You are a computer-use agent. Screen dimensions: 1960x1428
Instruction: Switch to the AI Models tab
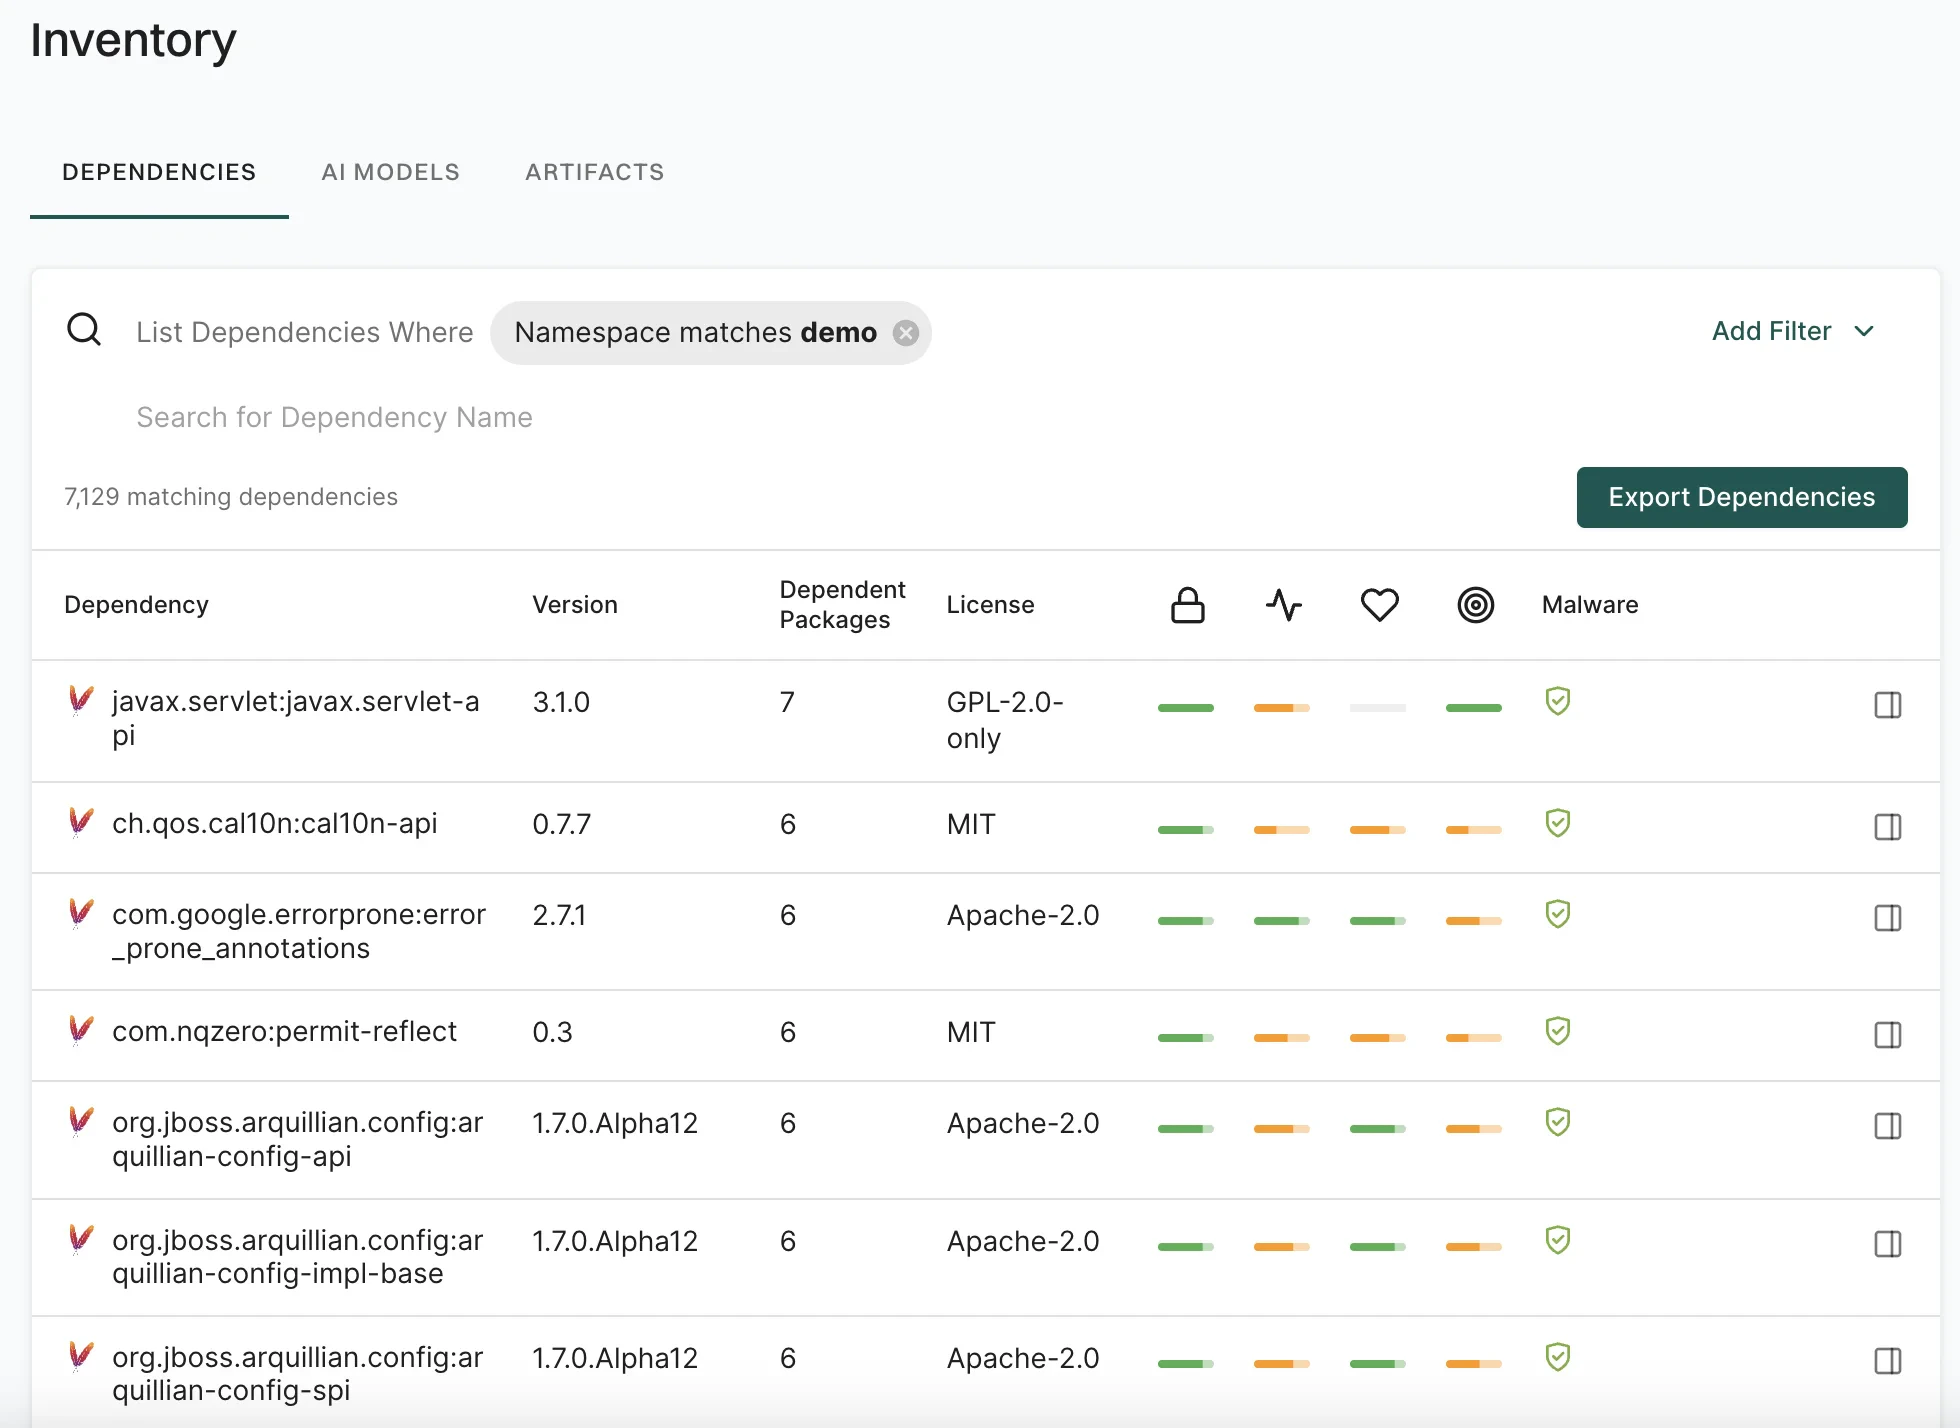click(390, 172)
